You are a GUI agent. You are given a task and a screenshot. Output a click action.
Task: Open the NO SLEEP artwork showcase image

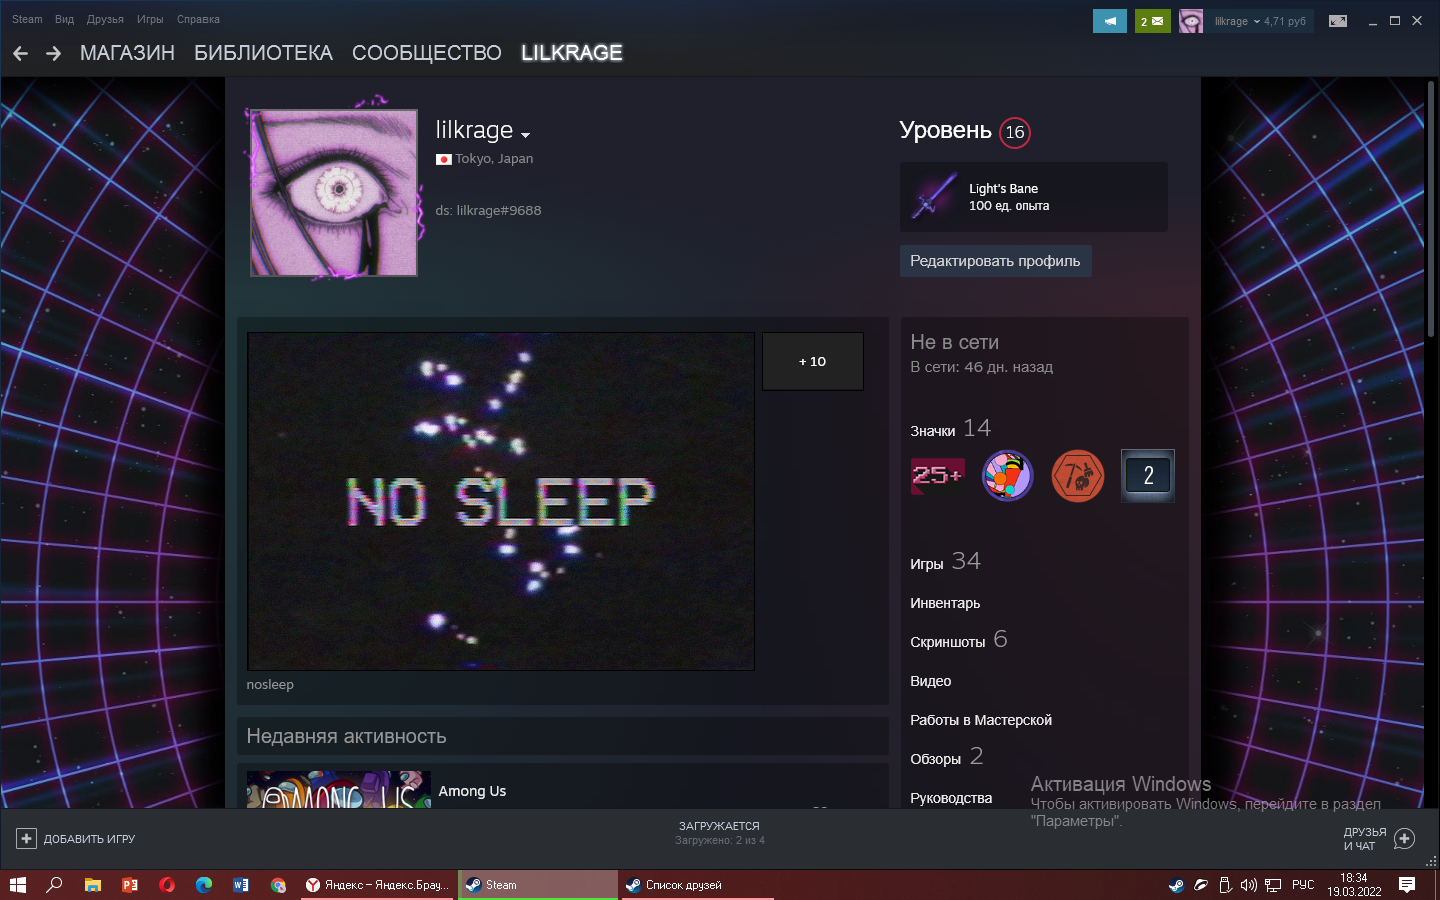click(x=501, y=501)
